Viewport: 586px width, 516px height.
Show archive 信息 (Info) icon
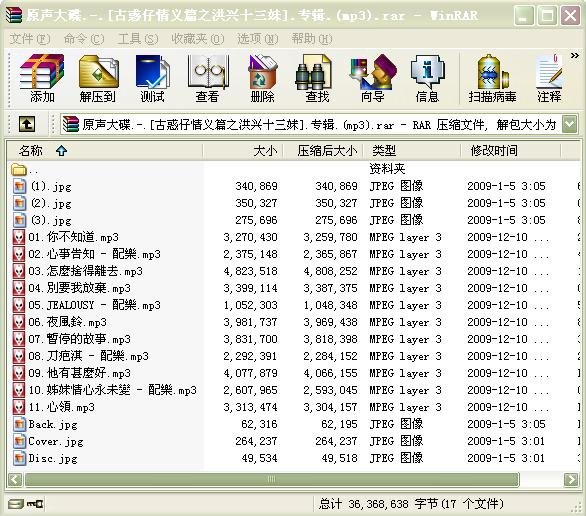(x=427, y=78)
